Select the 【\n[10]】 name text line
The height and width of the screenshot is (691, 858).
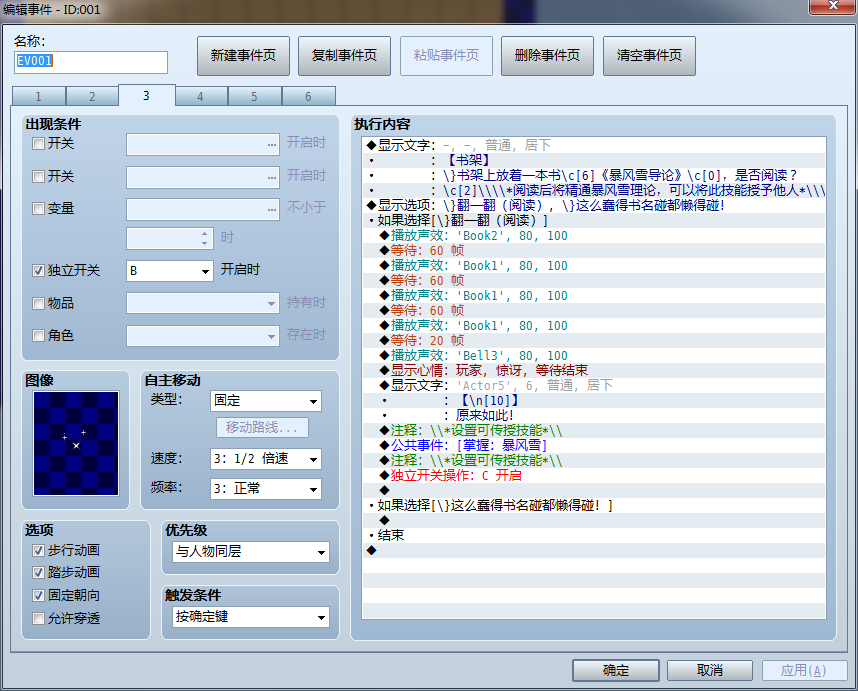click(x=594, y=400)
